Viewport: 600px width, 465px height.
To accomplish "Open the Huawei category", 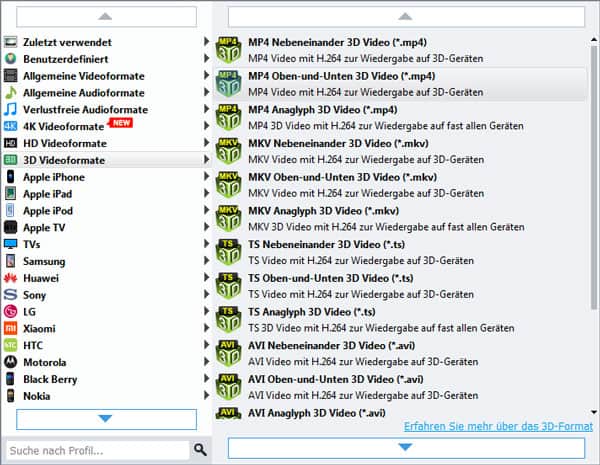I will [106, 278].
